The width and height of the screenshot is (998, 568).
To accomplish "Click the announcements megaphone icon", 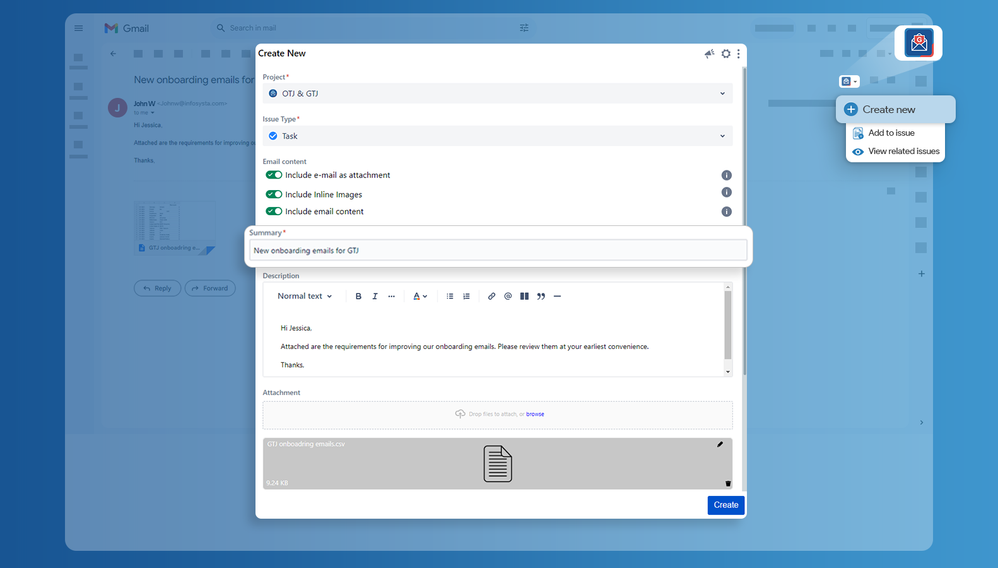I will [709, 54].
